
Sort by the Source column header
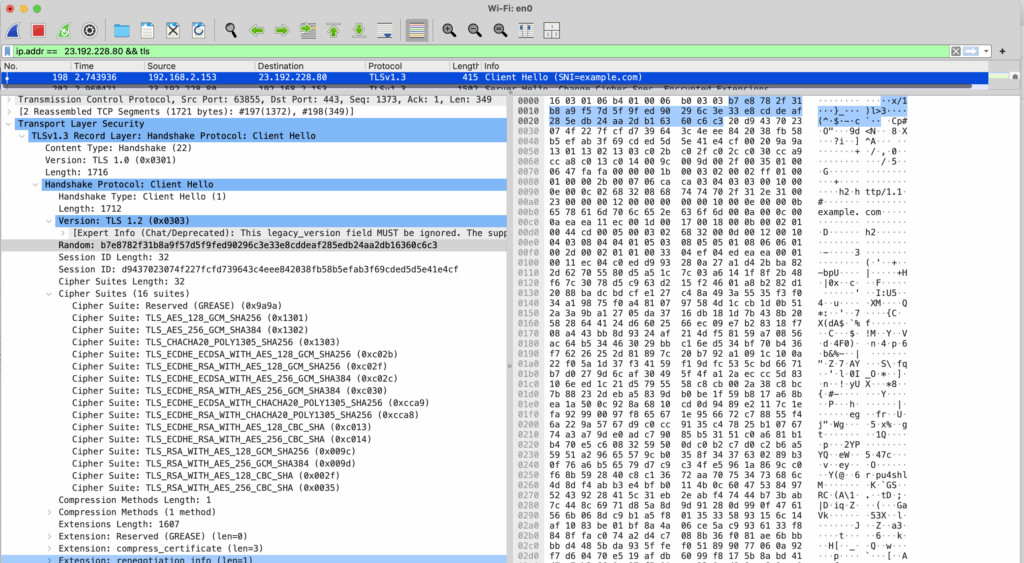pyautogui.click(x=199, y=66)
